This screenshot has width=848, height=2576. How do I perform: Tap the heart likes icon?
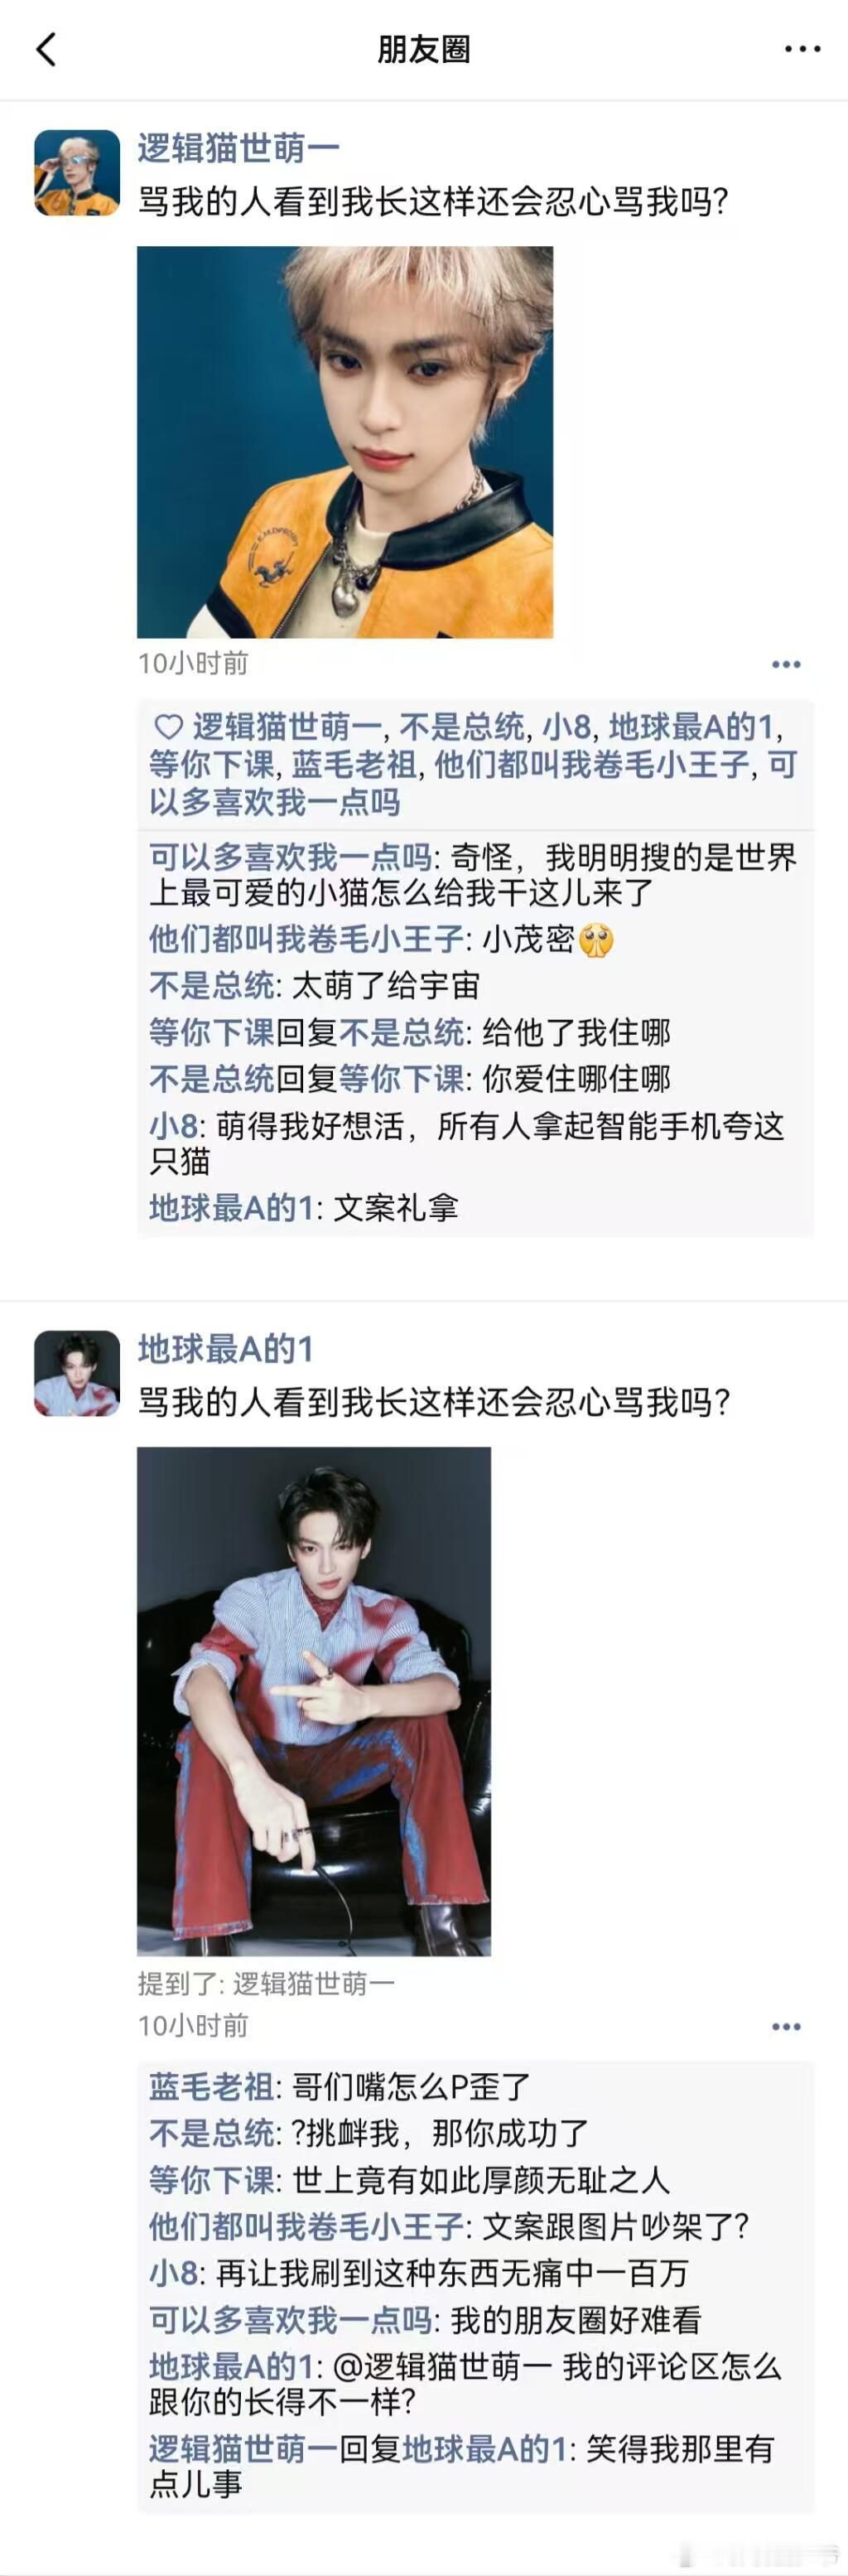(x=168, y=726)
